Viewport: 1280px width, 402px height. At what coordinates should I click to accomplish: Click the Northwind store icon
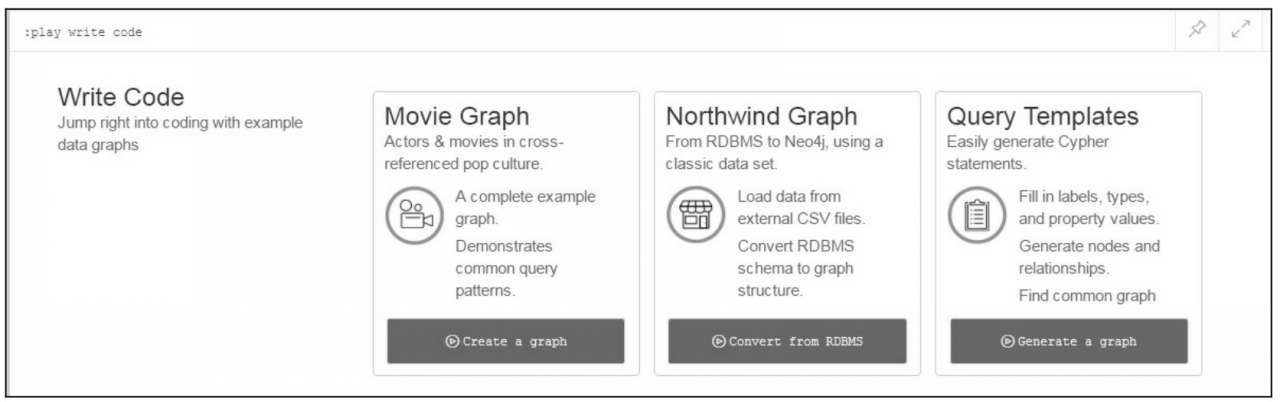(695, 216)
